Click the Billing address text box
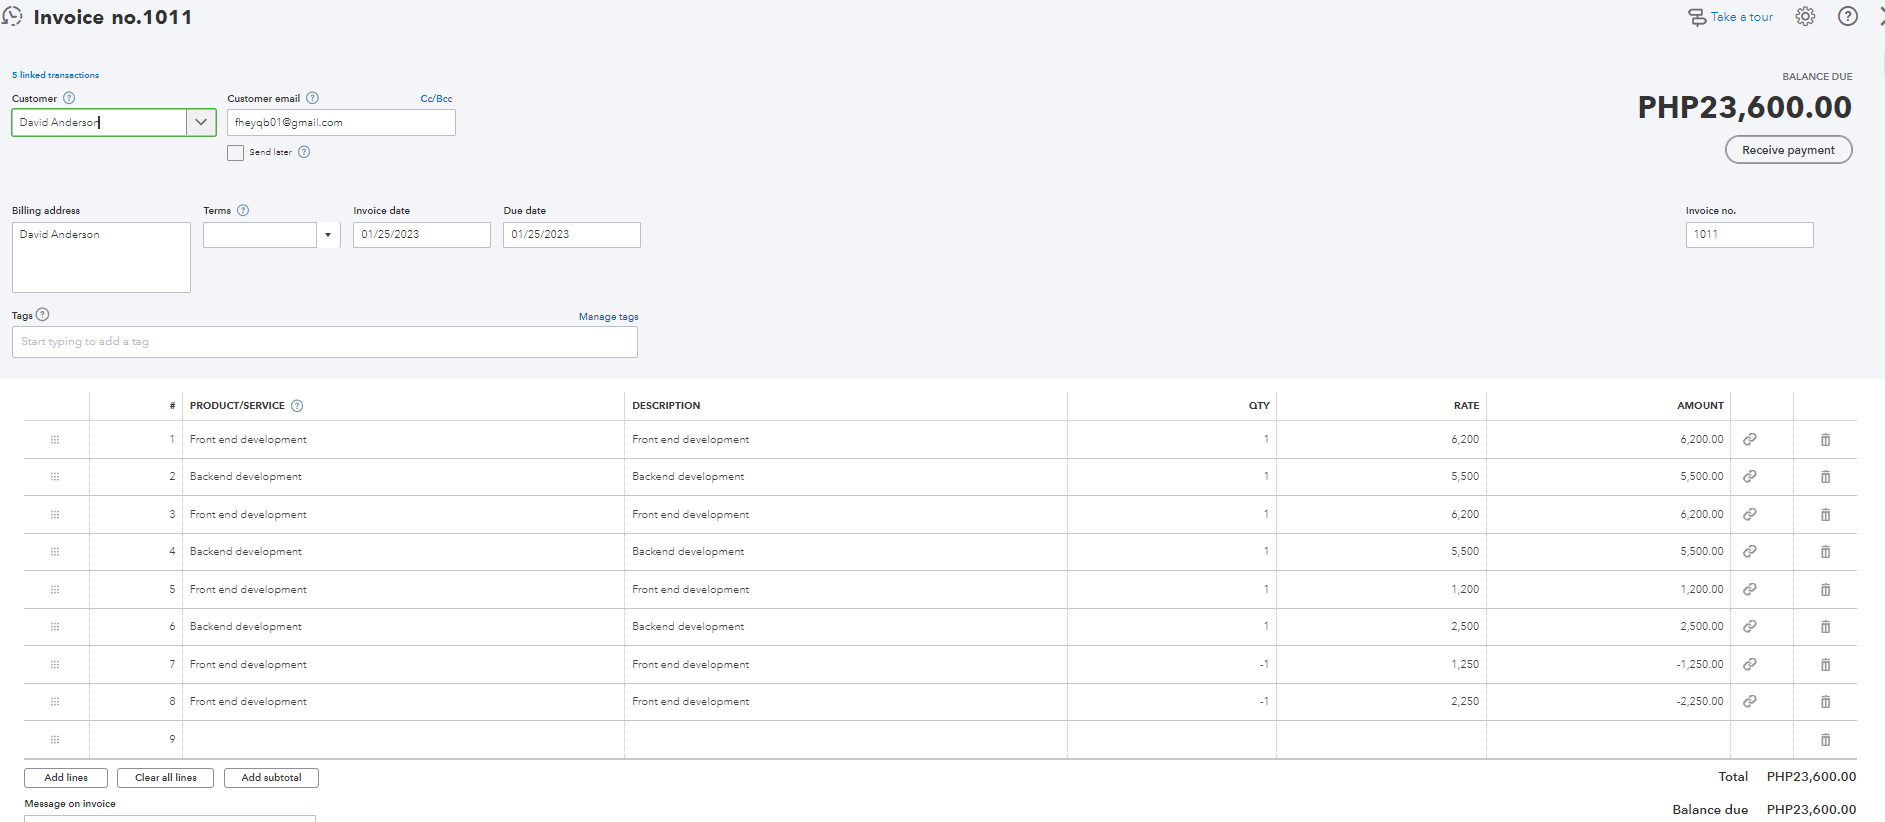1885x822 pixels. (x=101, y=257)
